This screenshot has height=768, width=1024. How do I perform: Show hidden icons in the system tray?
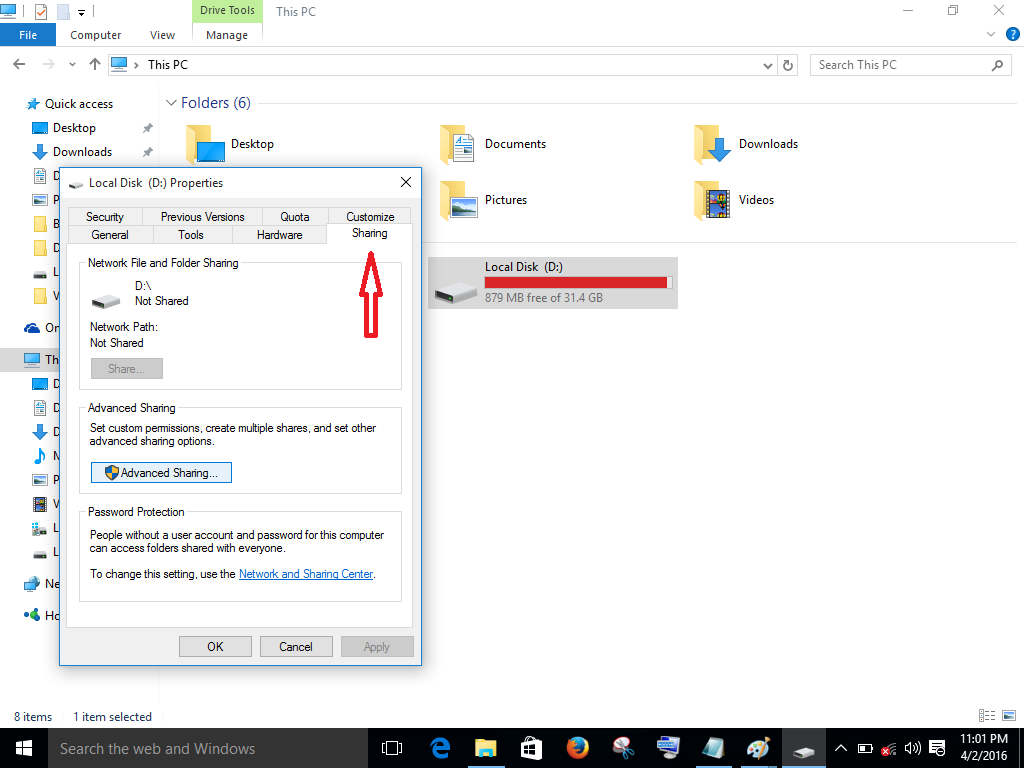pos(840,747)
